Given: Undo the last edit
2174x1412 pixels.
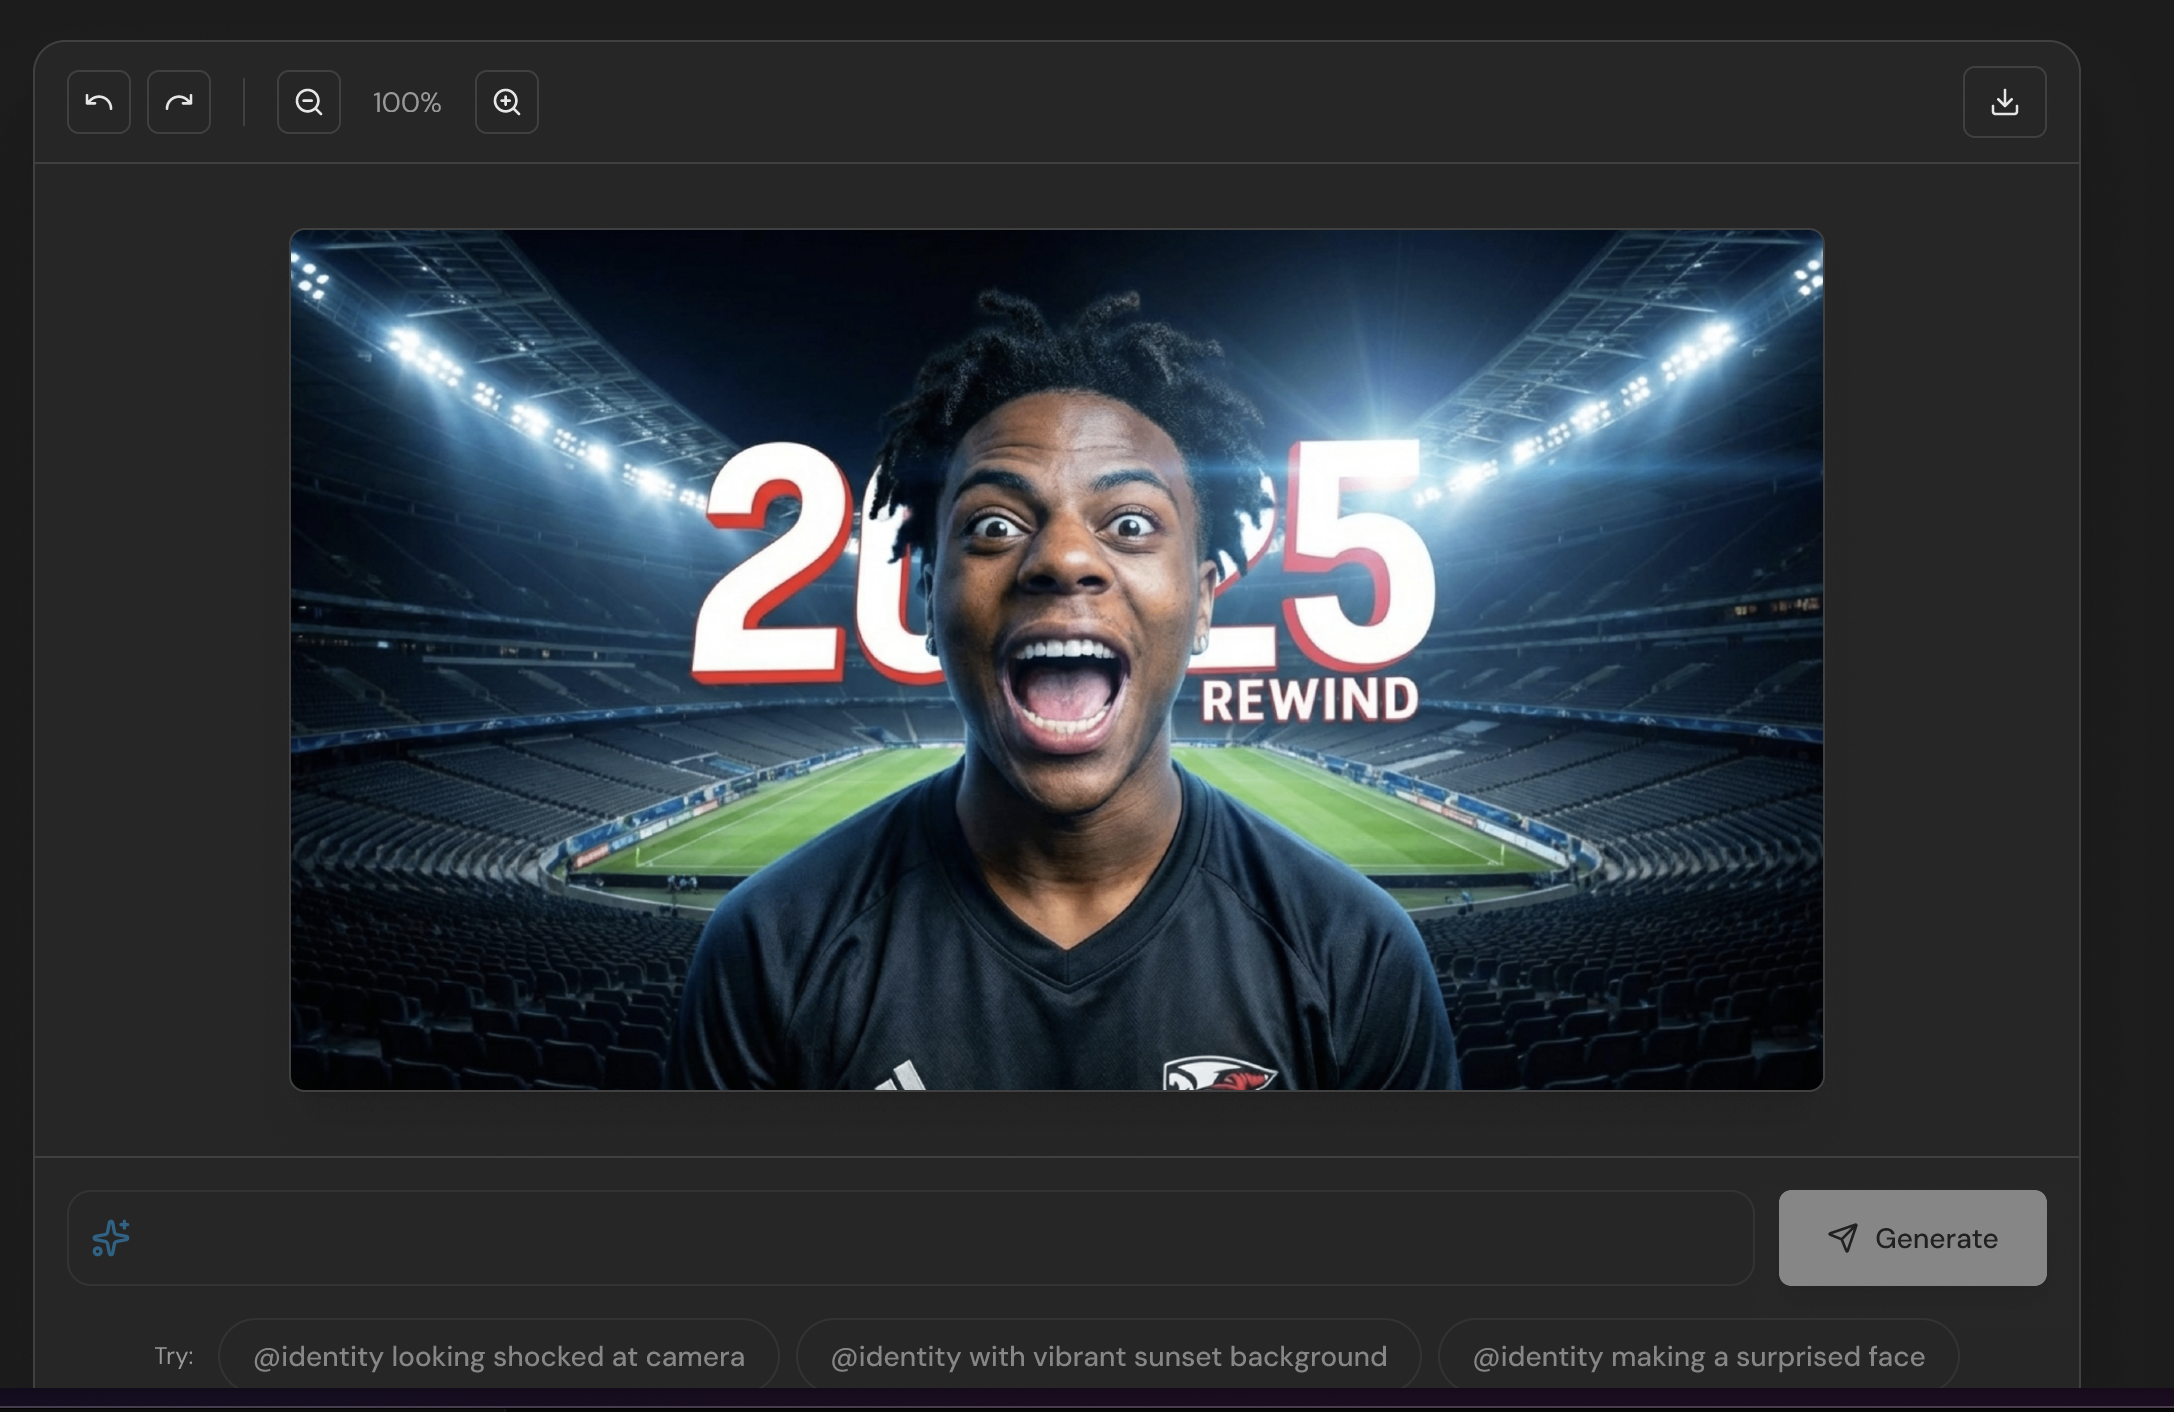Looking at the screenshot, I should click(99, 101).
